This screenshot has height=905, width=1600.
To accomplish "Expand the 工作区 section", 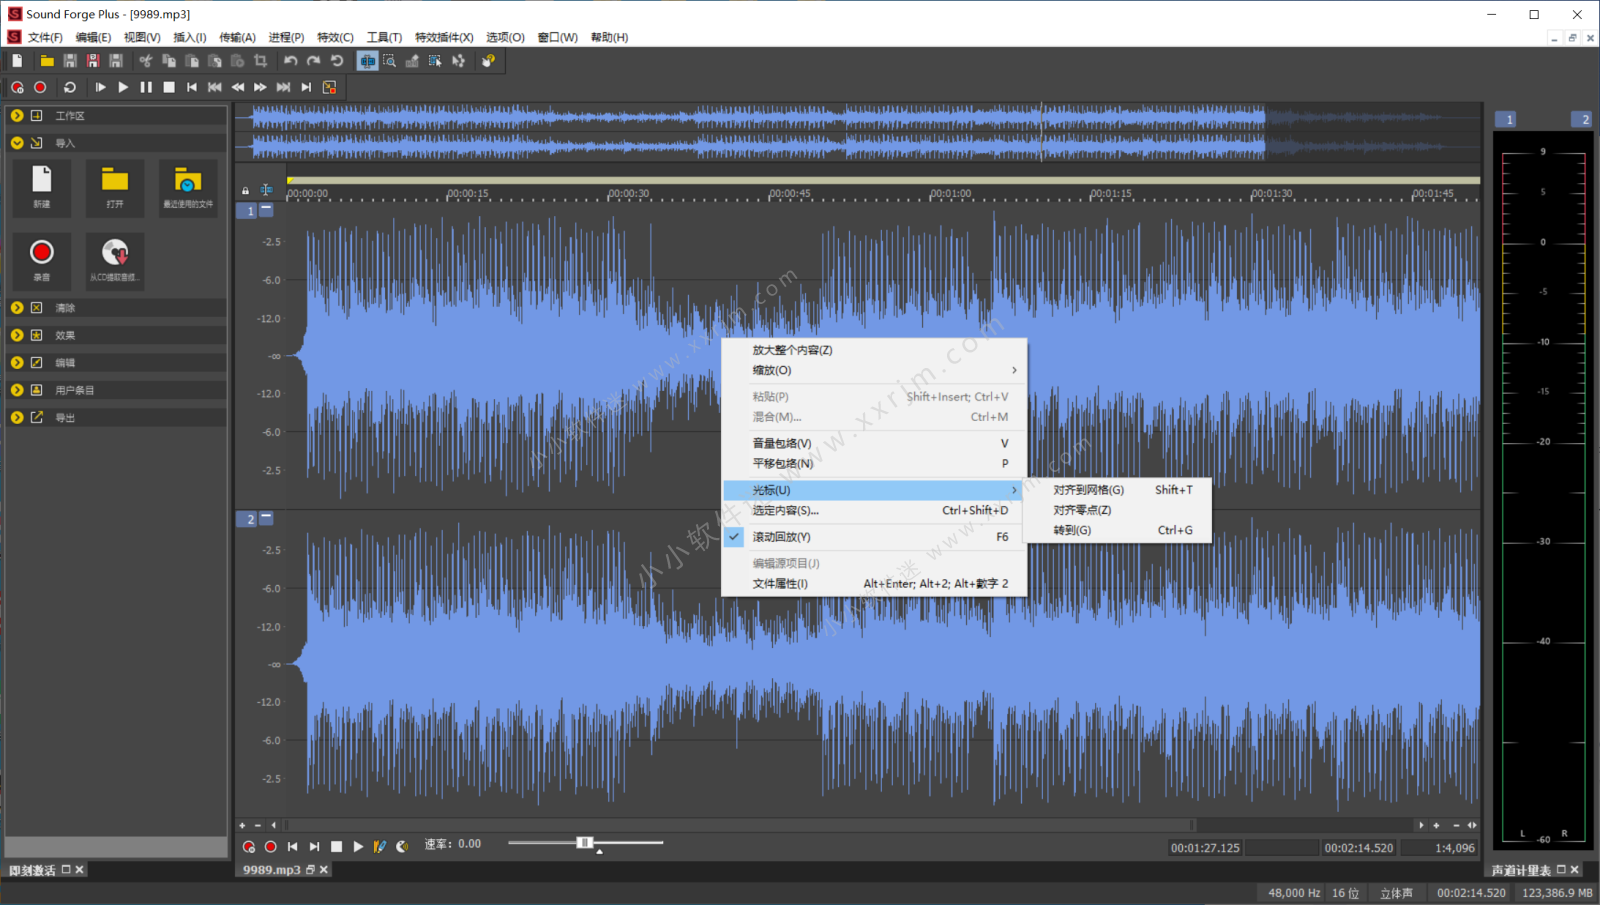I will point(17,116).
